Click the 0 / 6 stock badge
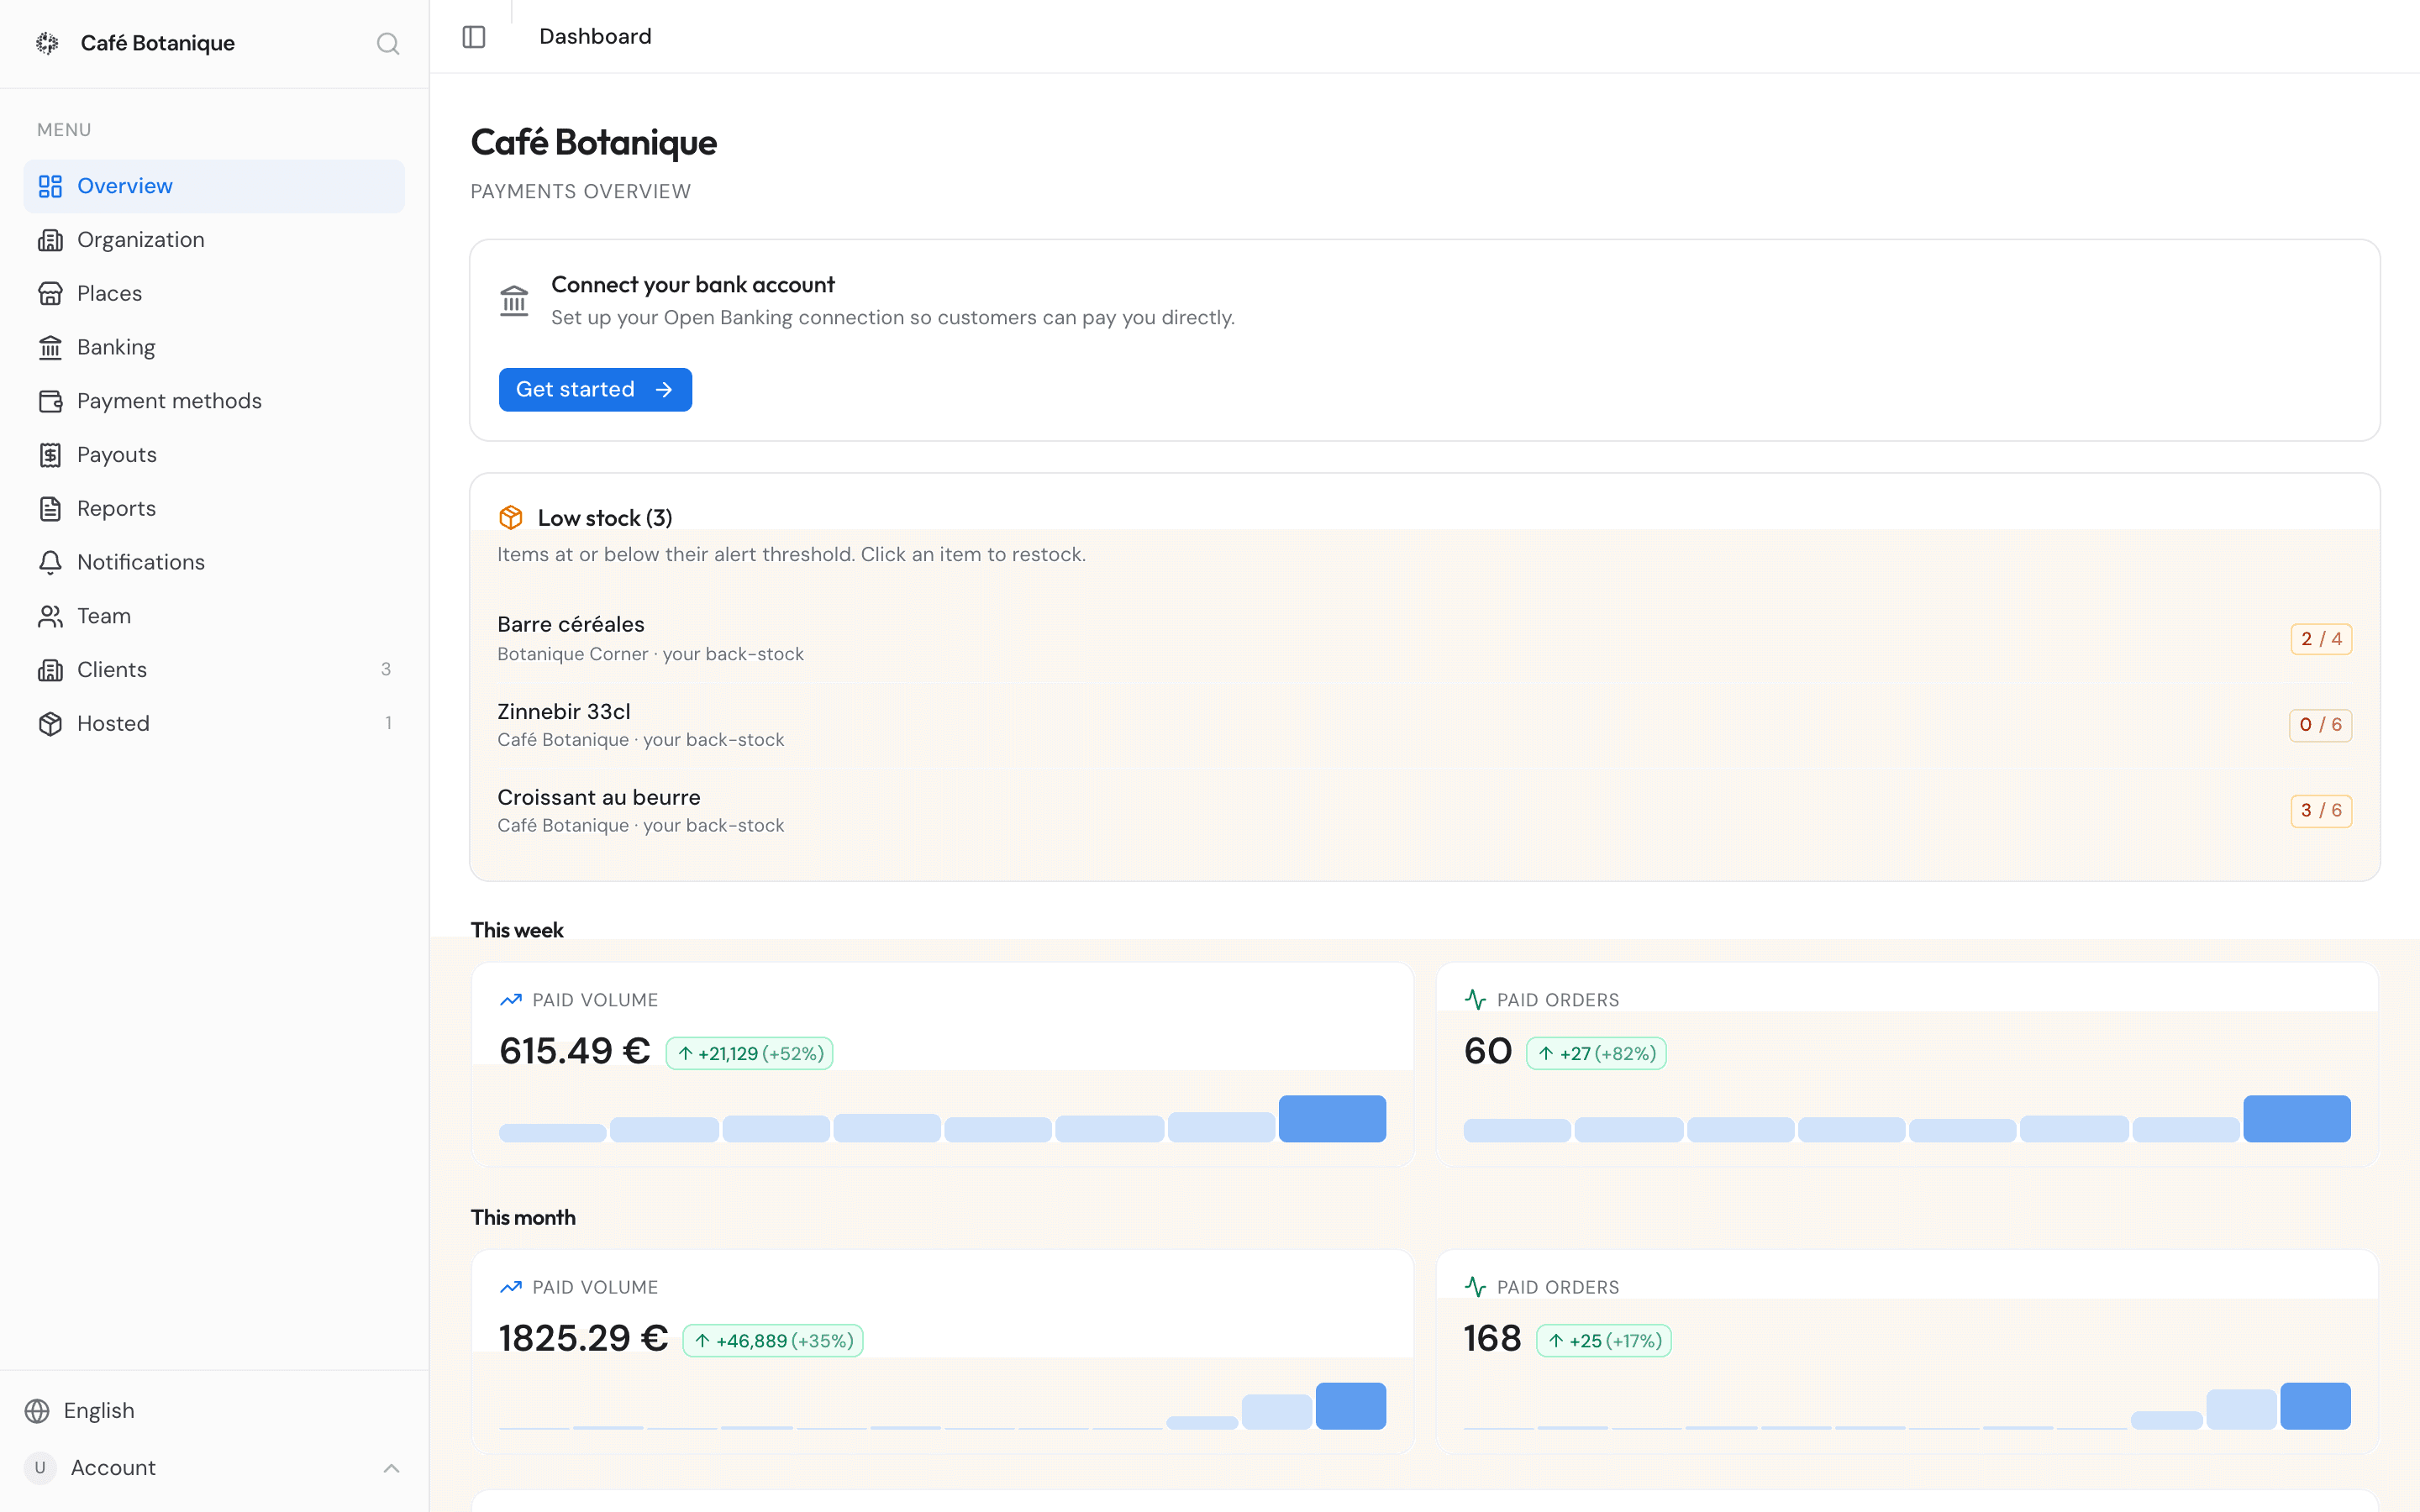Viewport: 2420px width, 1512px height. [x=2320, y=724]
